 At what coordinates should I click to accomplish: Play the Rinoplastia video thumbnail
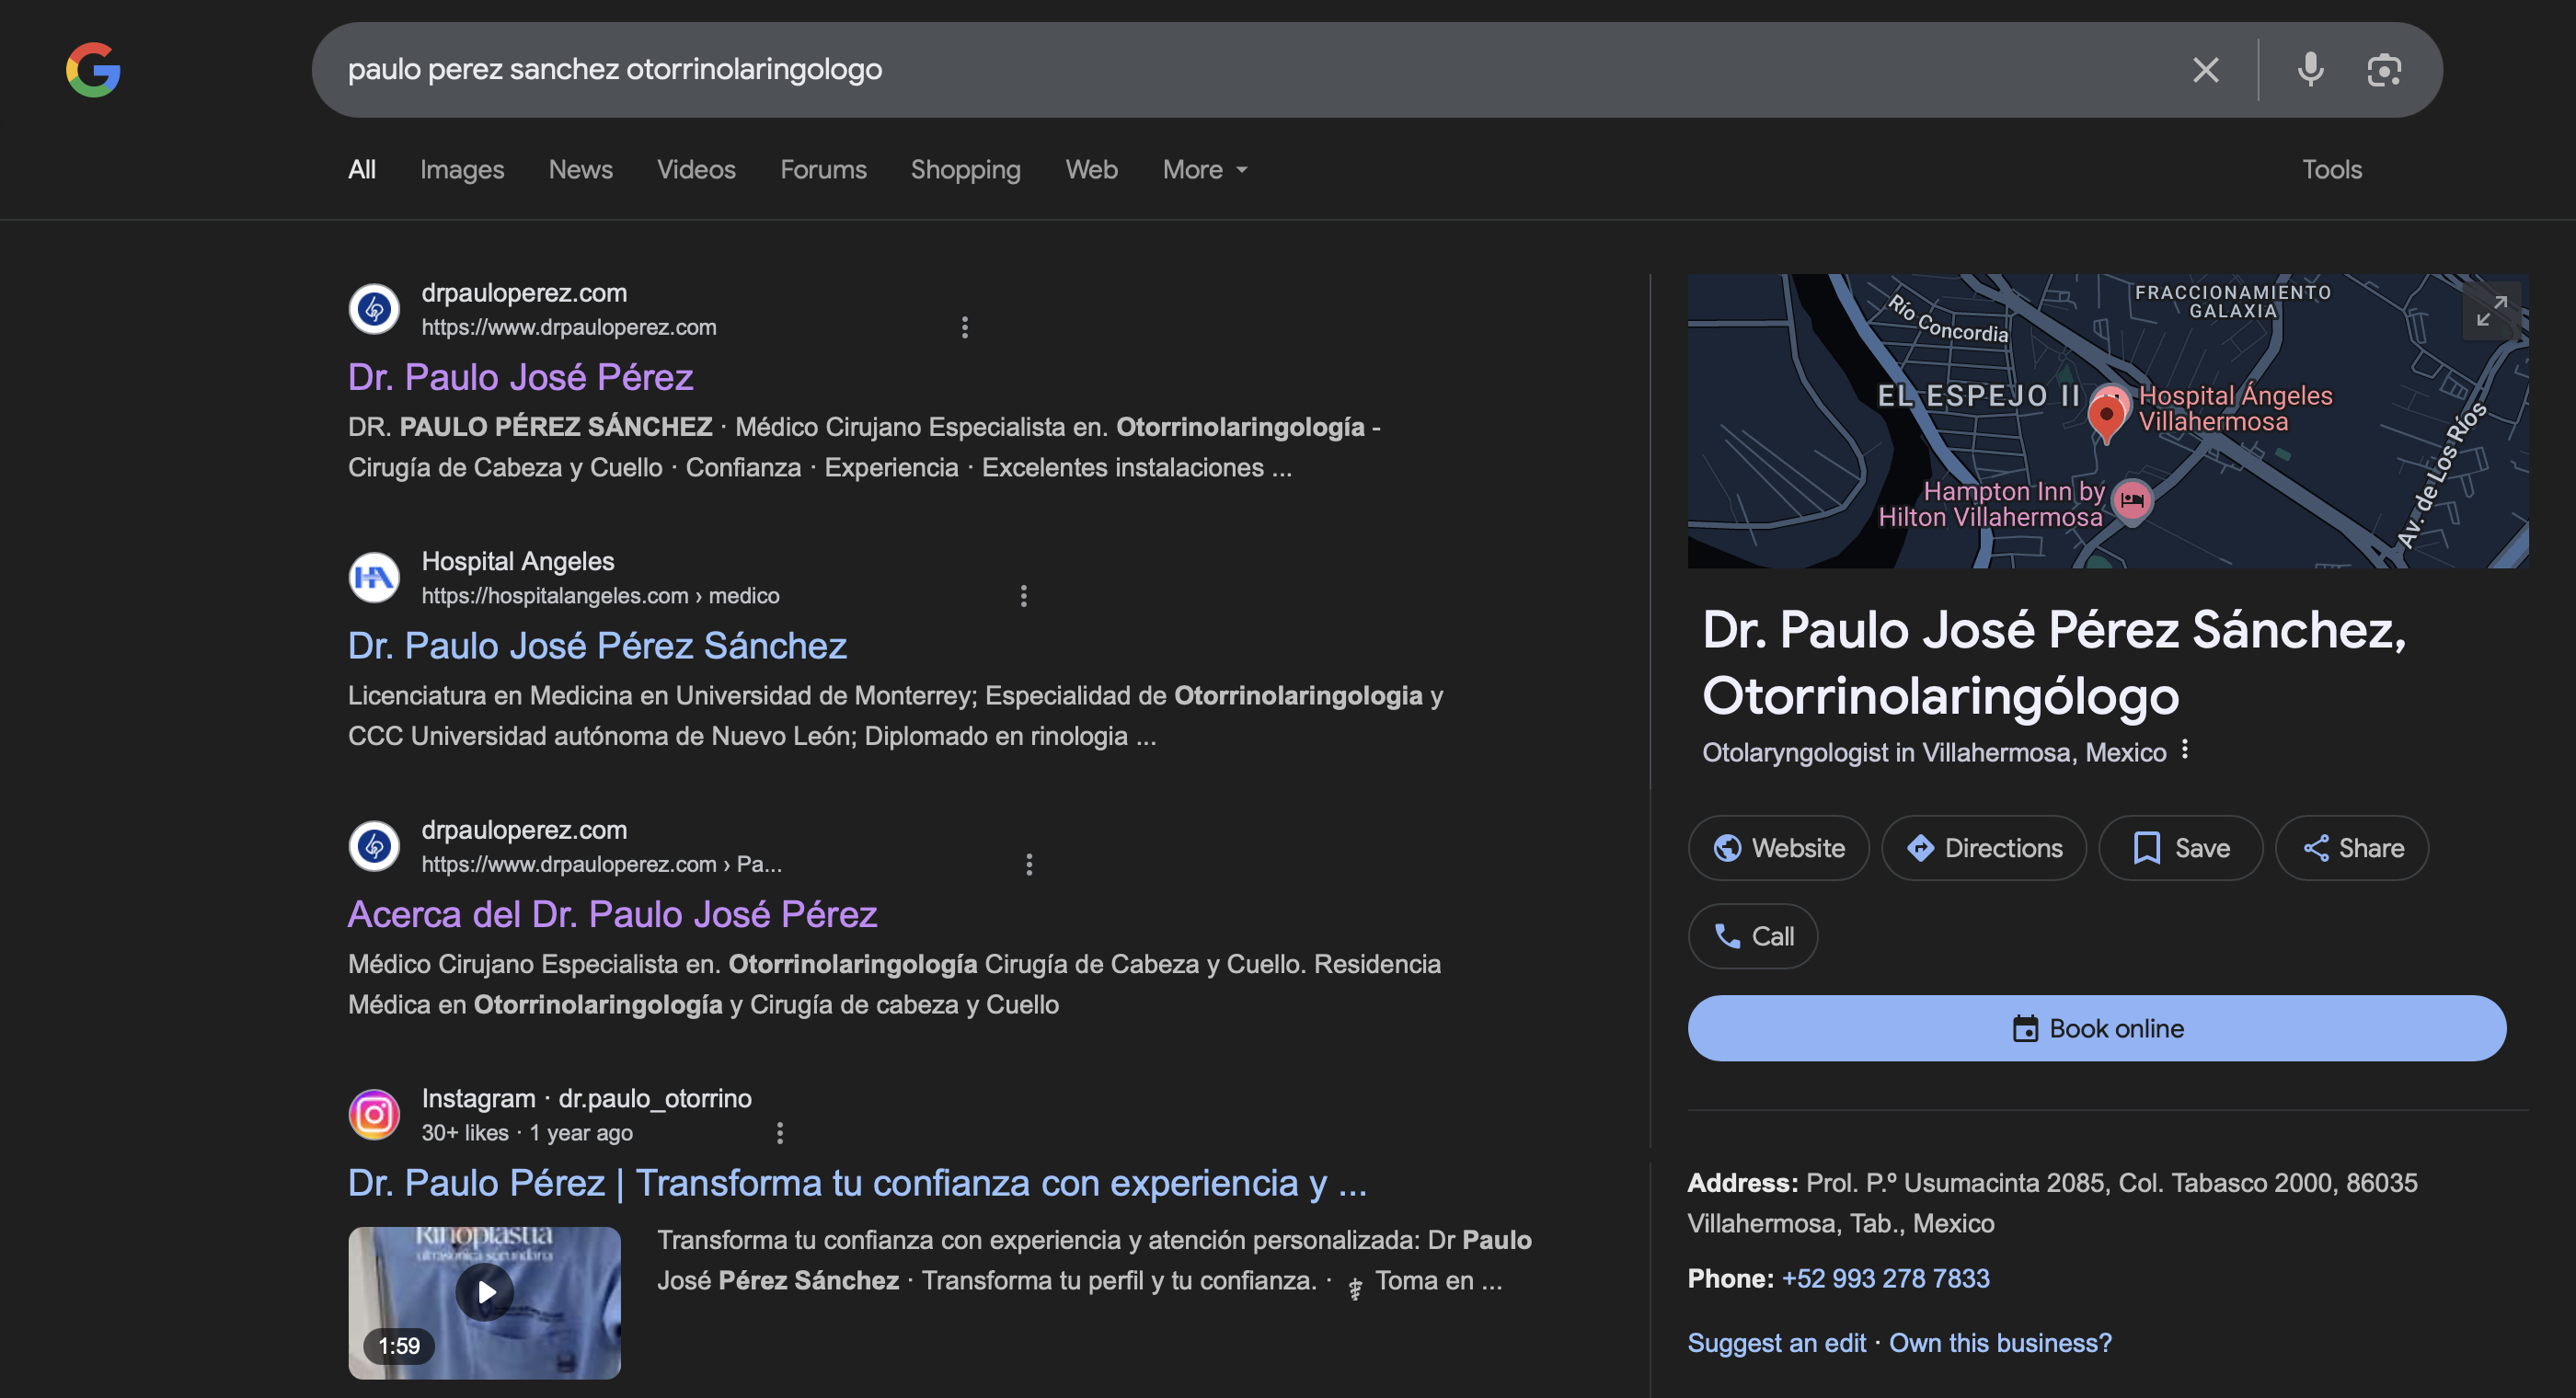485,1292
